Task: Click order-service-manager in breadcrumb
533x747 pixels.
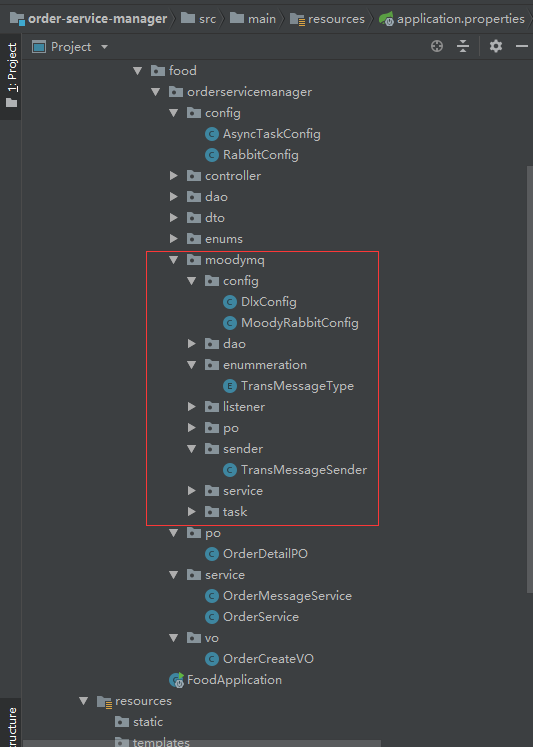Action: (x=89, y=19)
